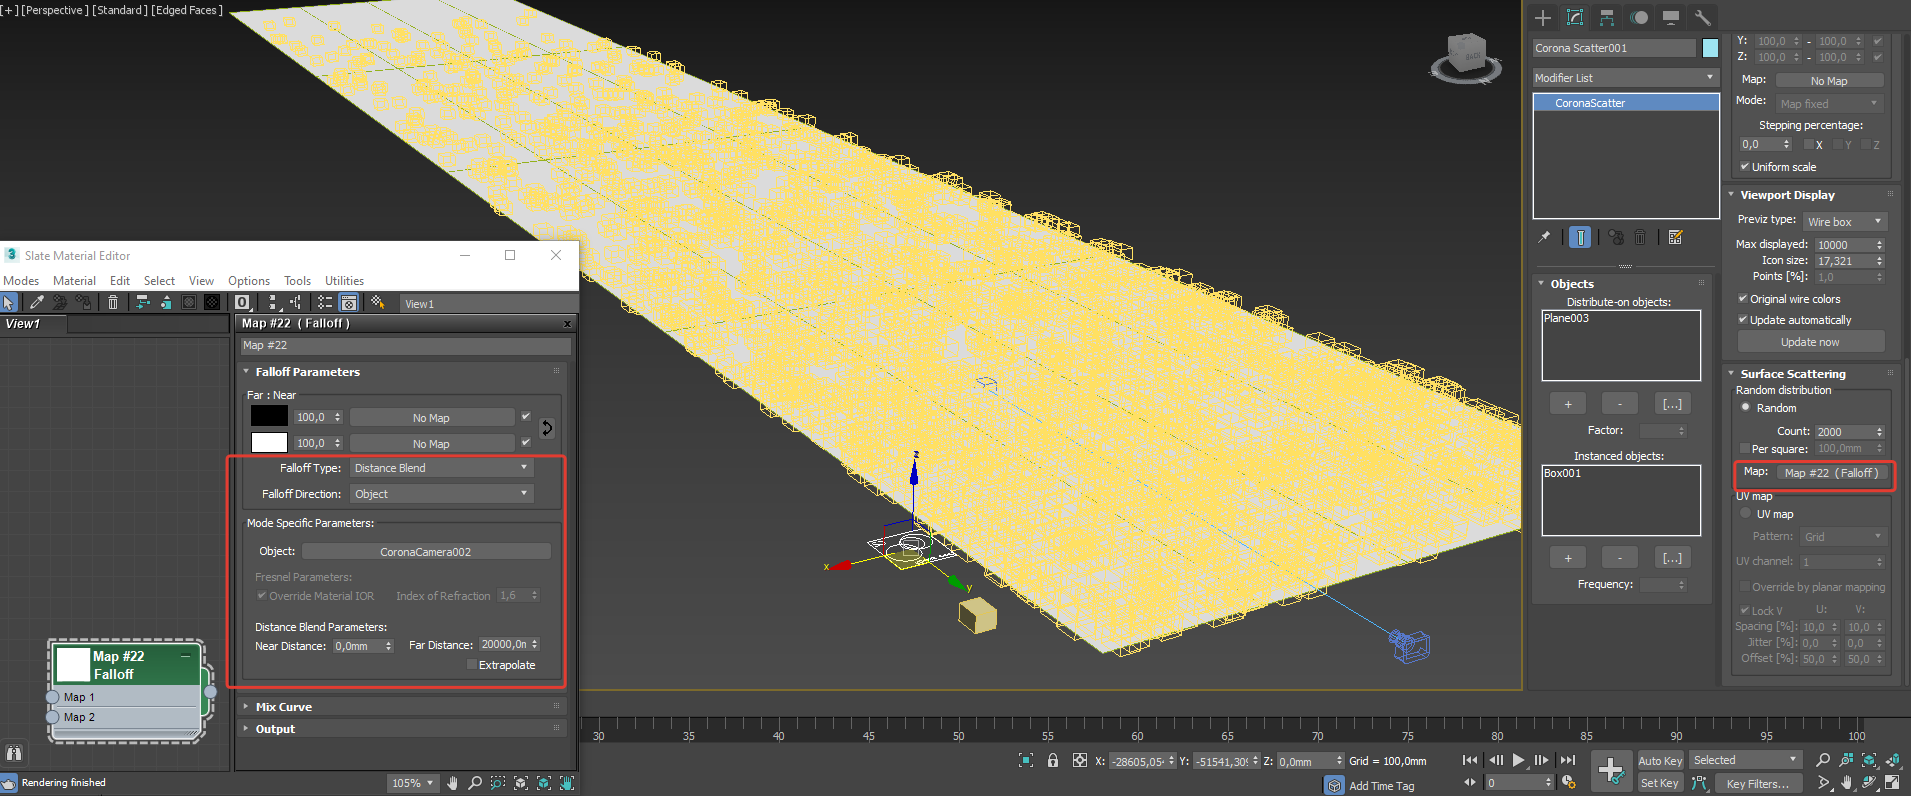Open the Hierarchy panel icon
The width and height of the screenshot is (1911, 796).
point(1607,18)
